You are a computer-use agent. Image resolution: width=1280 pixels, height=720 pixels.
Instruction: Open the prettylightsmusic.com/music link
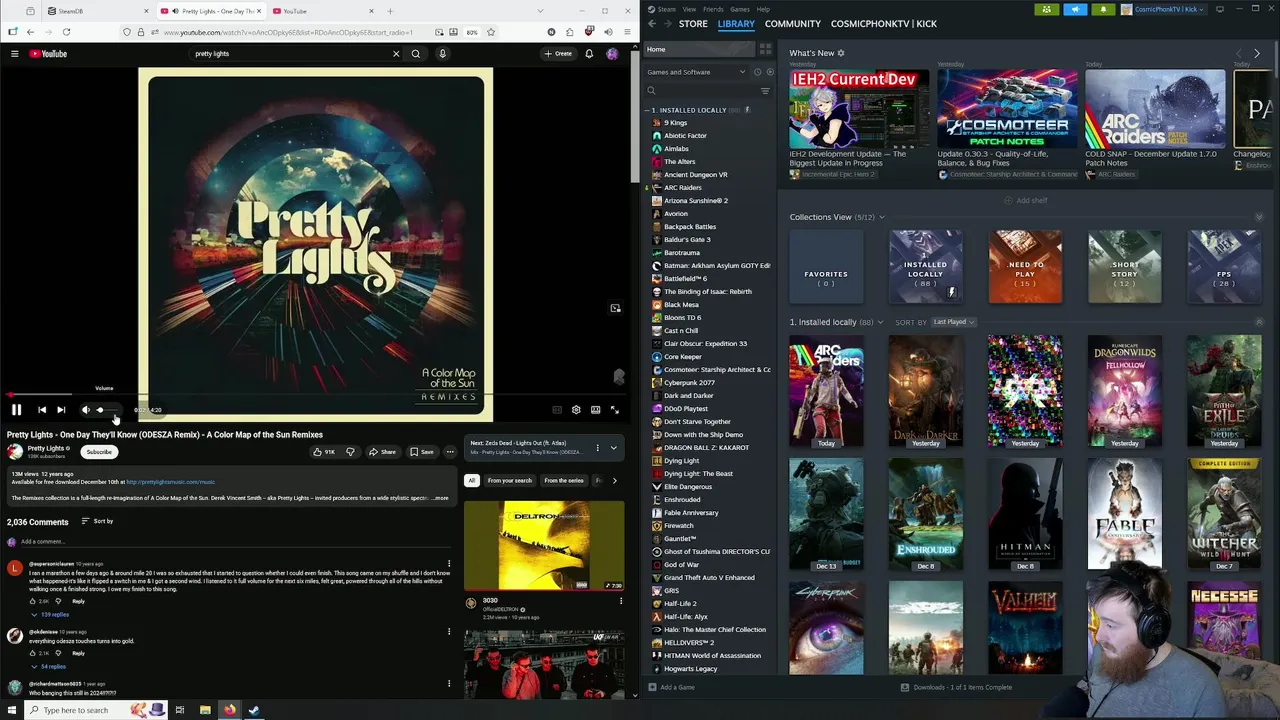170,482
